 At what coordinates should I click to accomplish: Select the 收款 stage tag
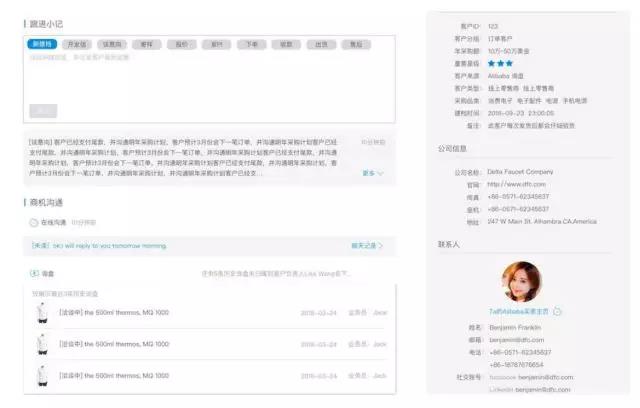click(x=286, y=44)
